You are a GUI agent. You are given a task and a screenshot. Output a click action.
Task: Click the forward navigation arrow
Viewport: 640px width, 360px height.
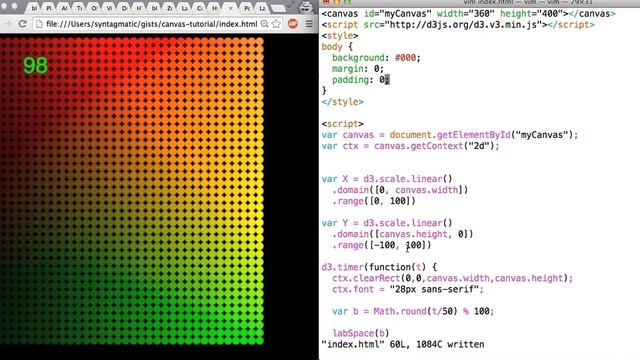pos(8,24)
